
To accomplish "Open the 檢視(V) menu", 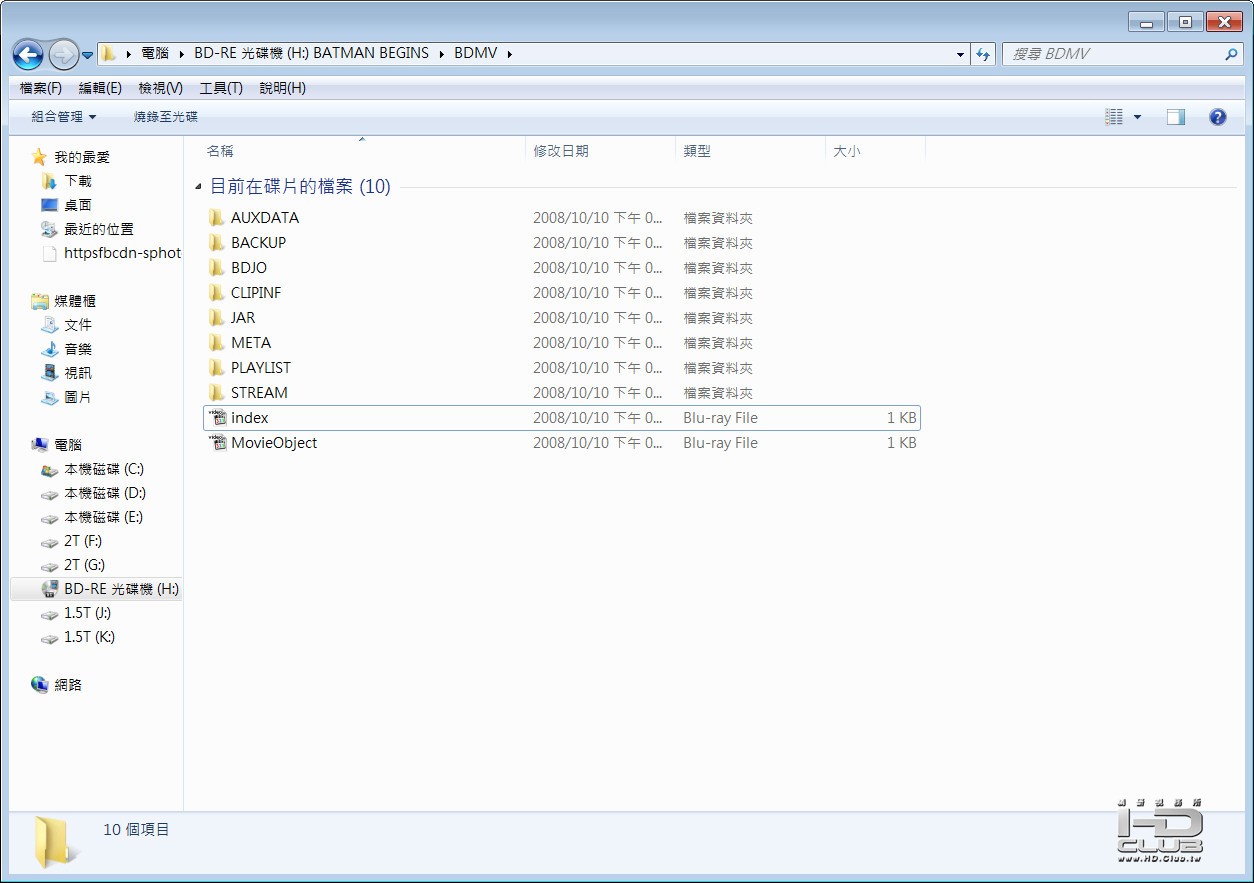I will tap(160, 88).
